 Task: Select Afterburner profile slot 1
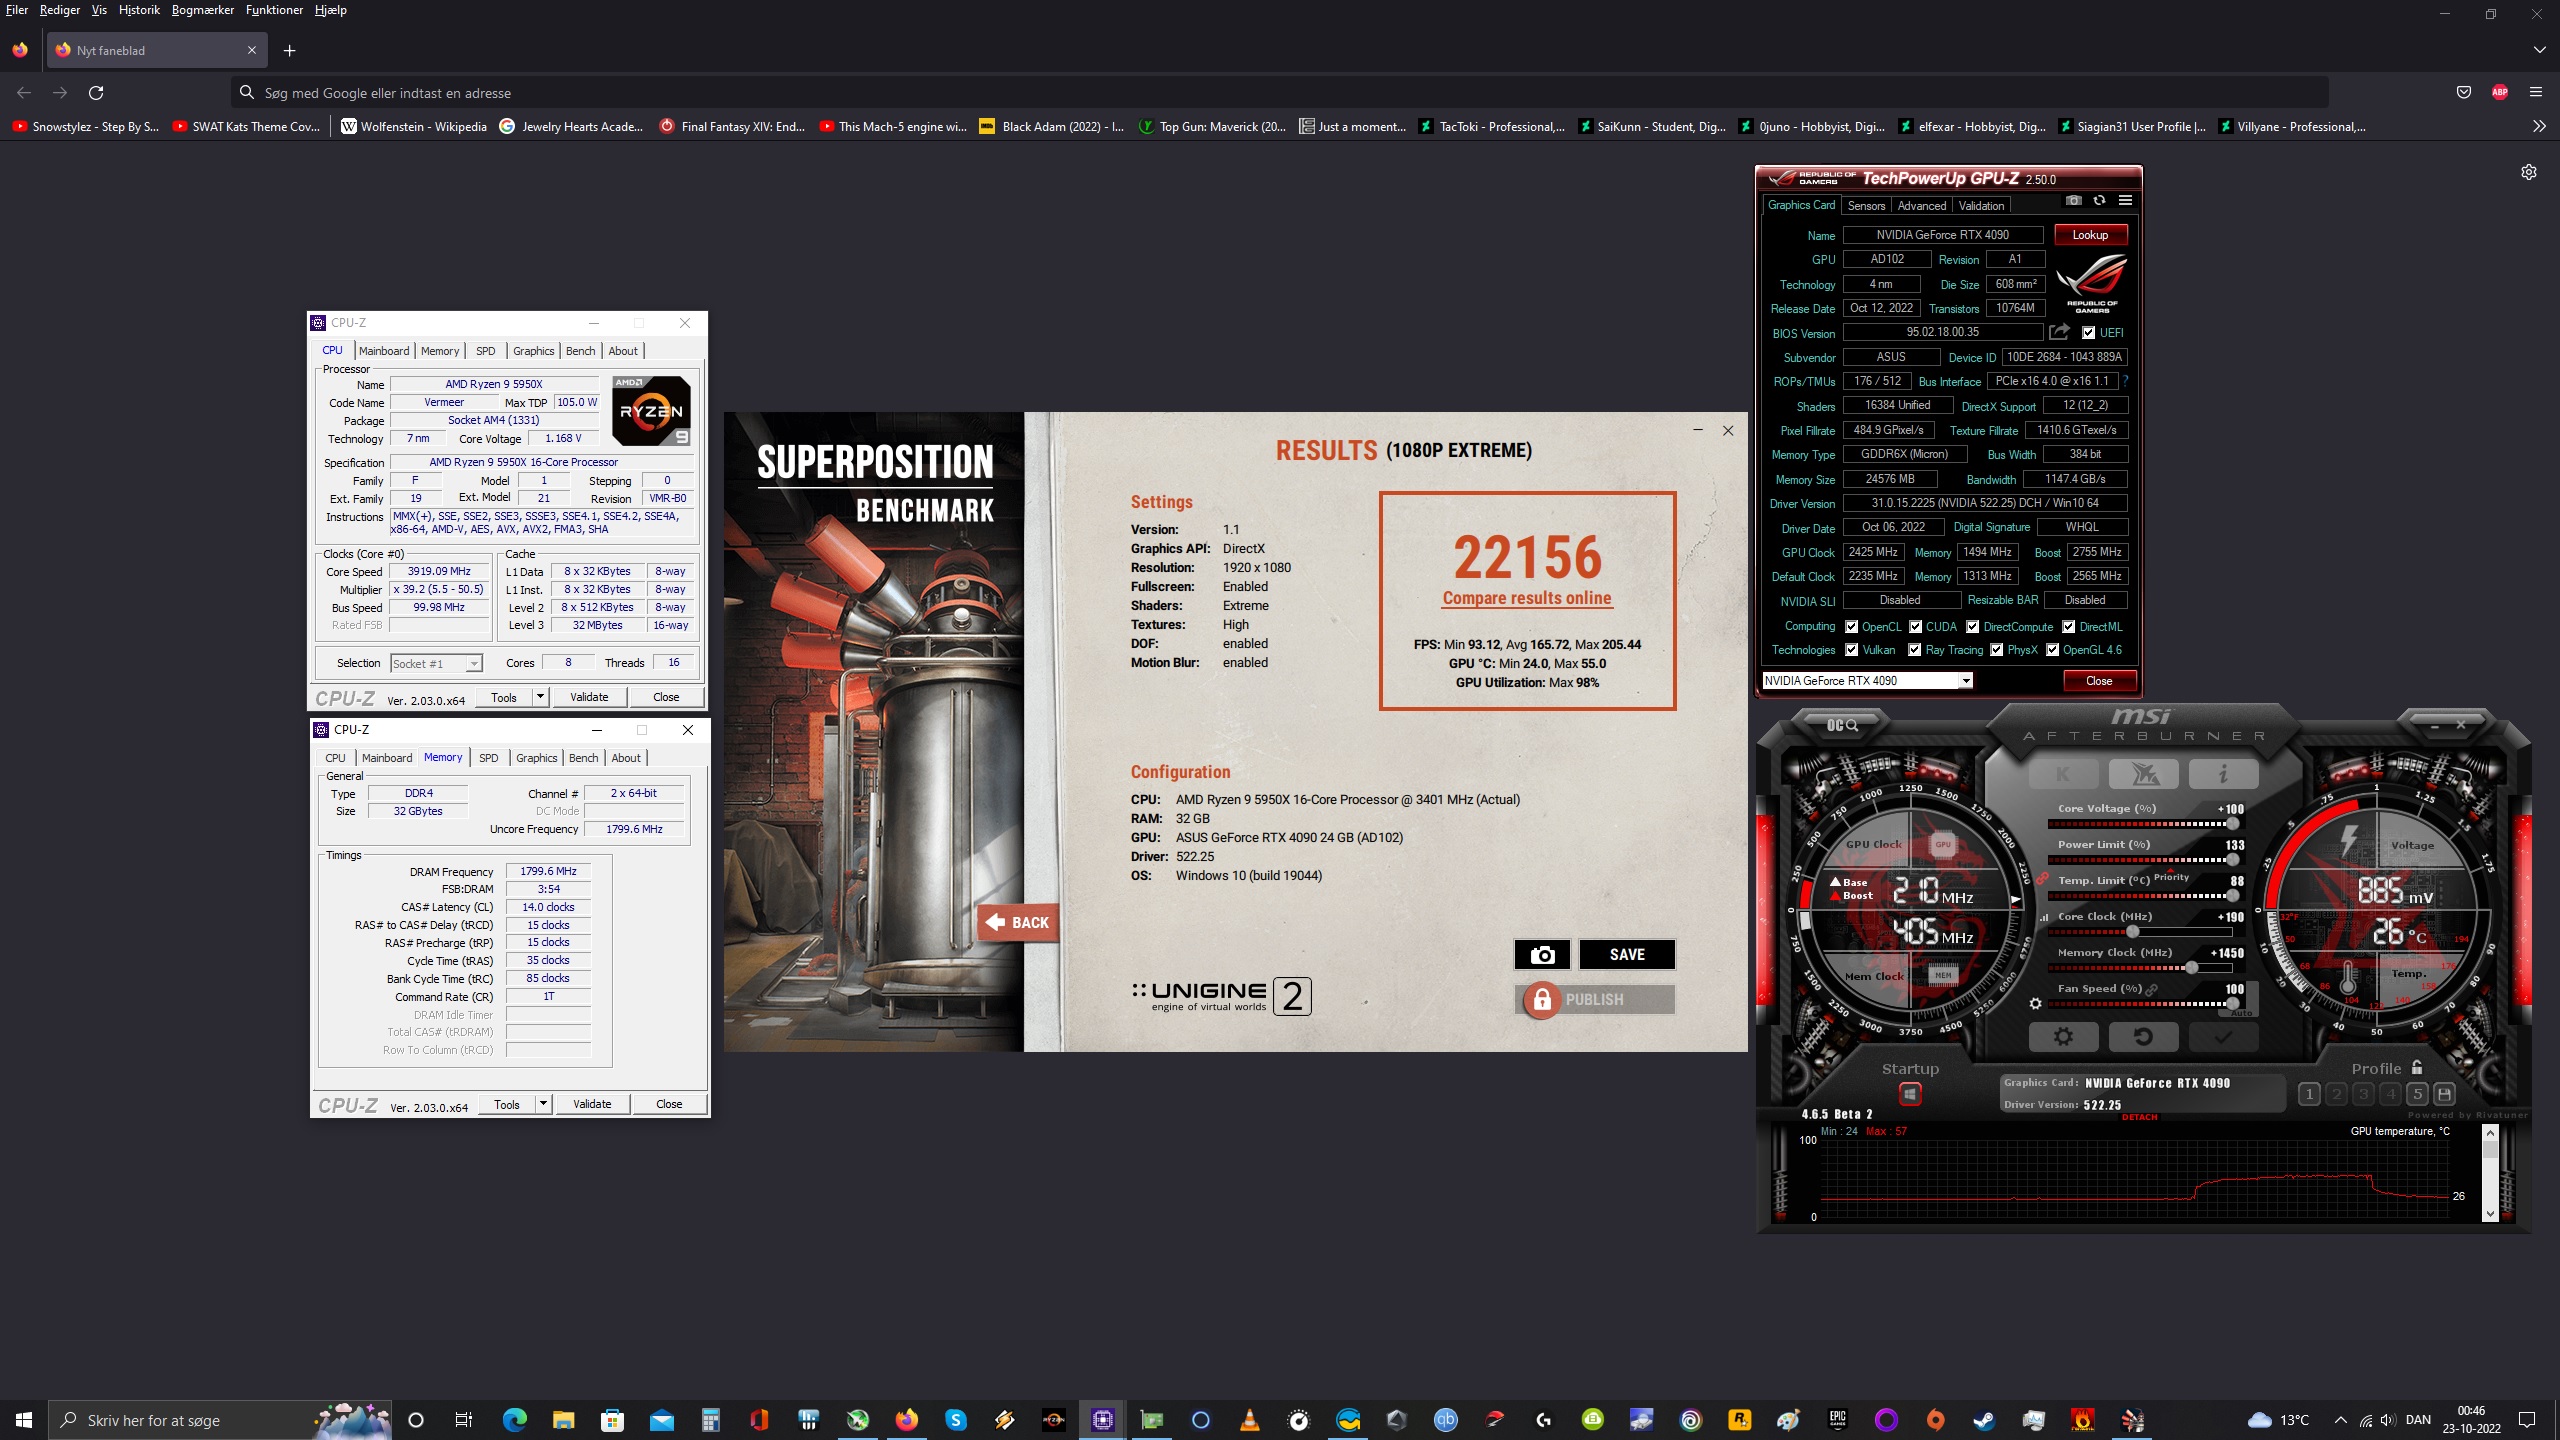click(x=2309, y=1094)
